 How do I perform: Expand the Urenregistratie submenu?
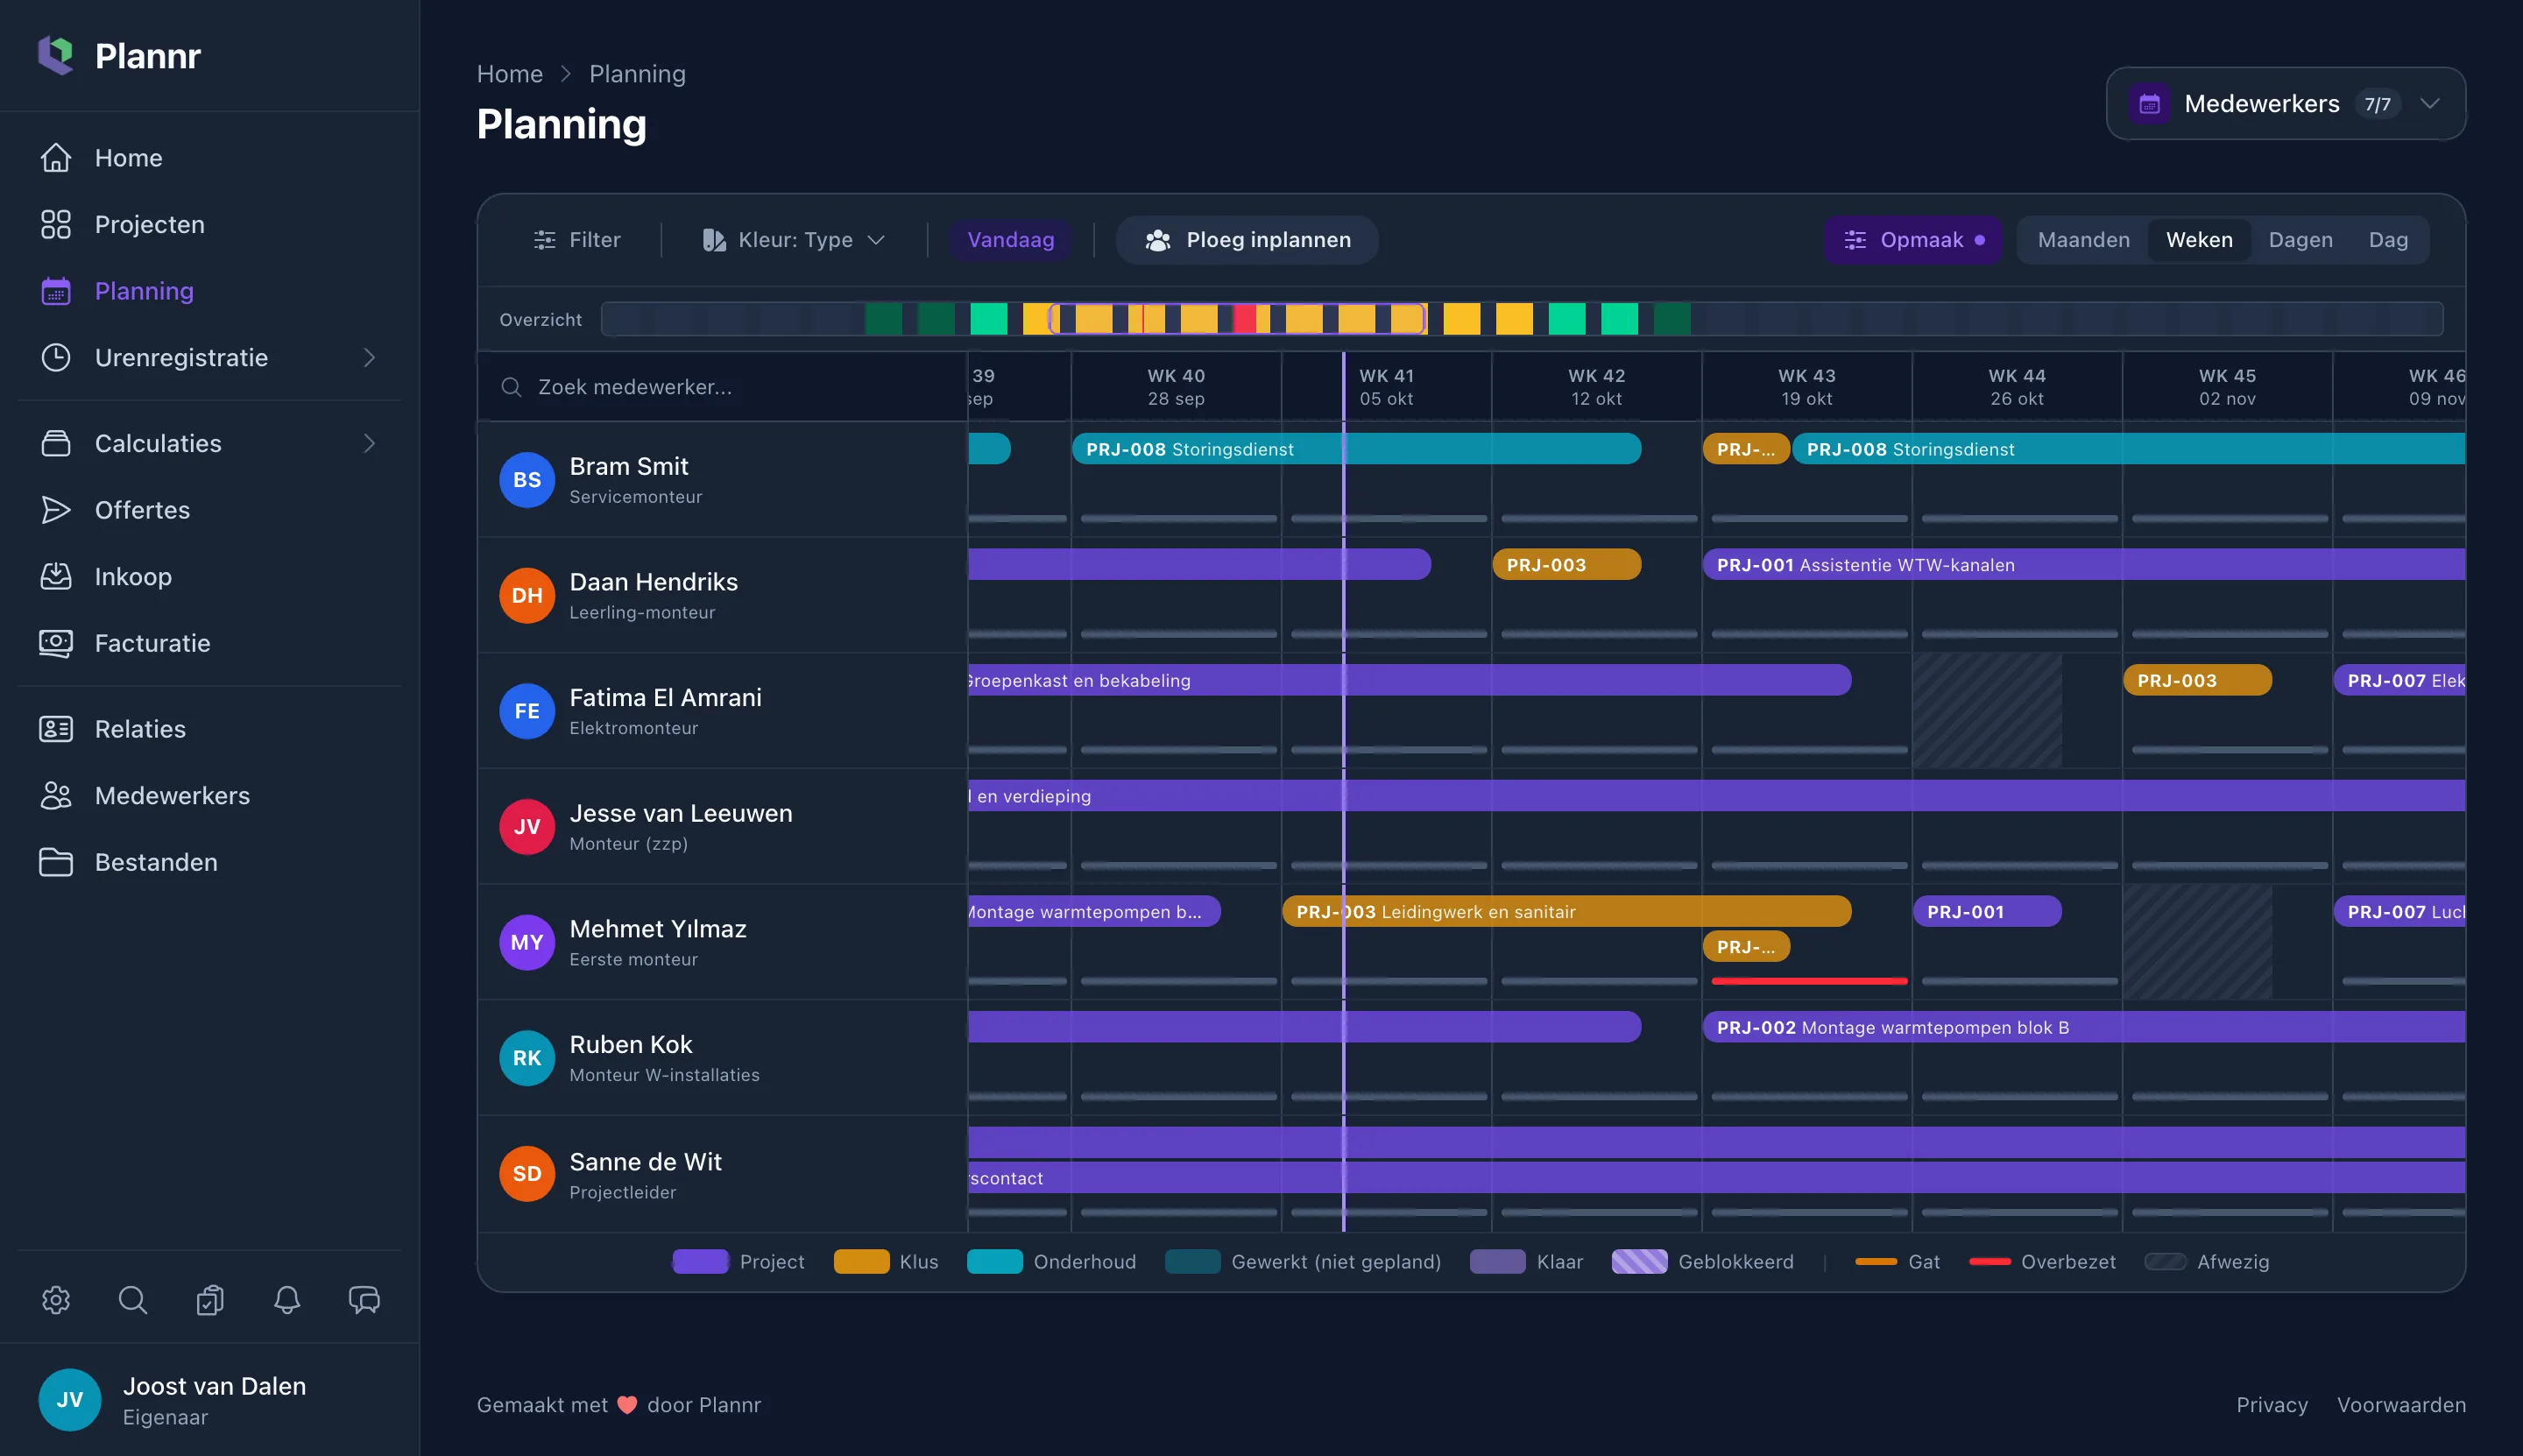[369, 358]
